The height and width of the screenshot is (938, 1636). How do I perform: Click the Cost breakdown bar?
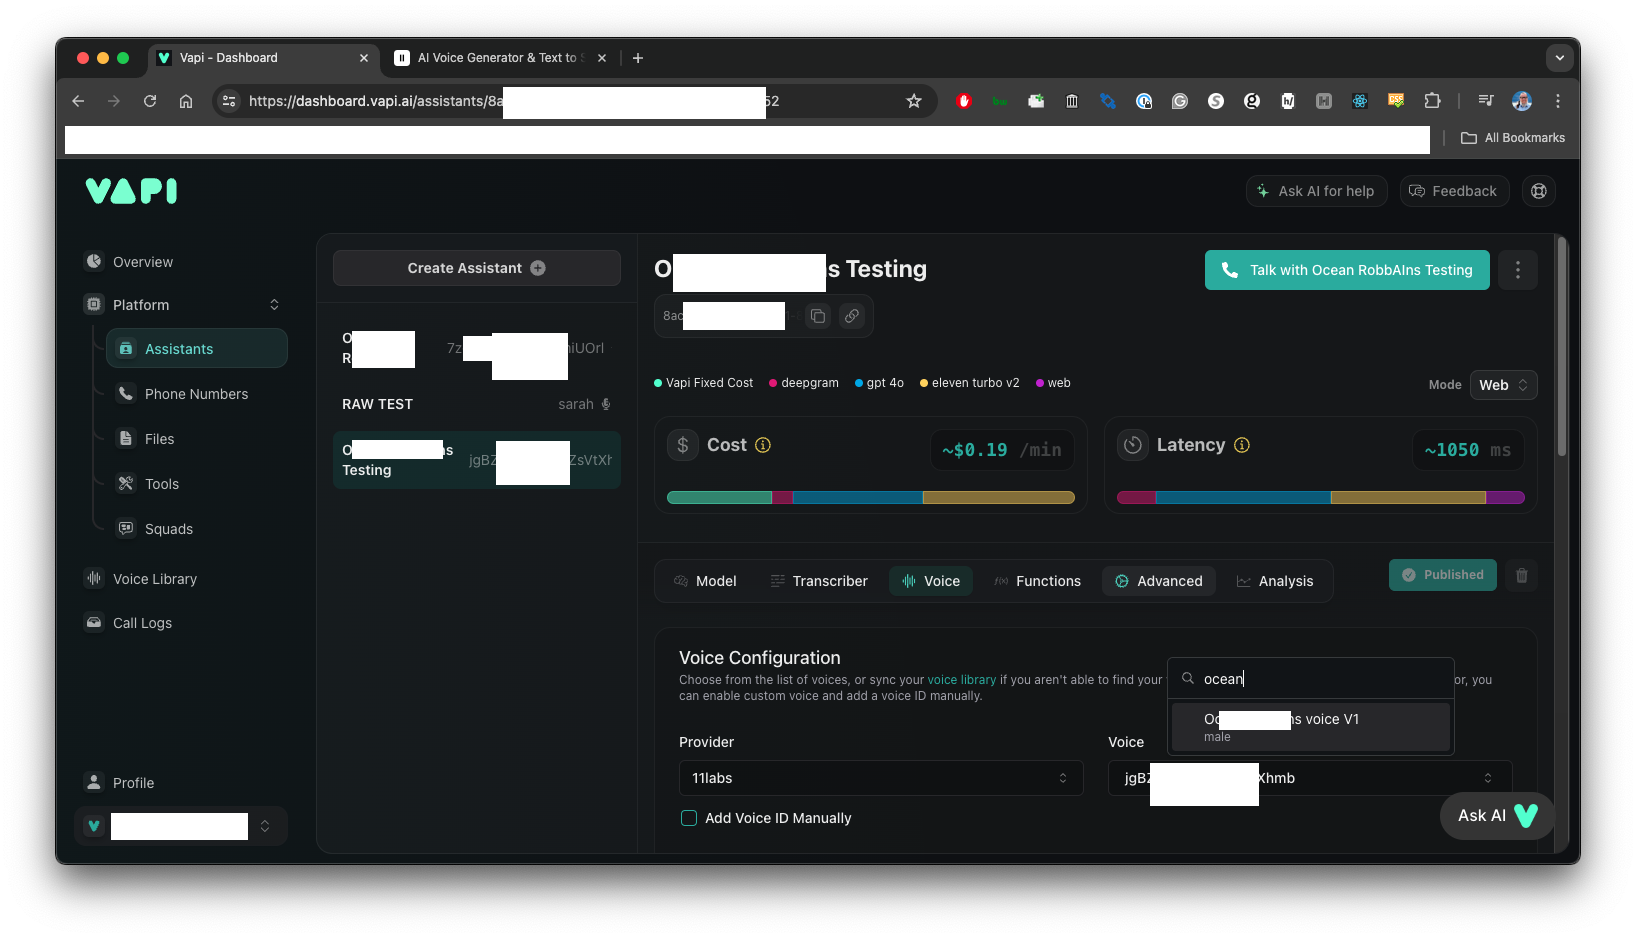click(x=870, y=497)
